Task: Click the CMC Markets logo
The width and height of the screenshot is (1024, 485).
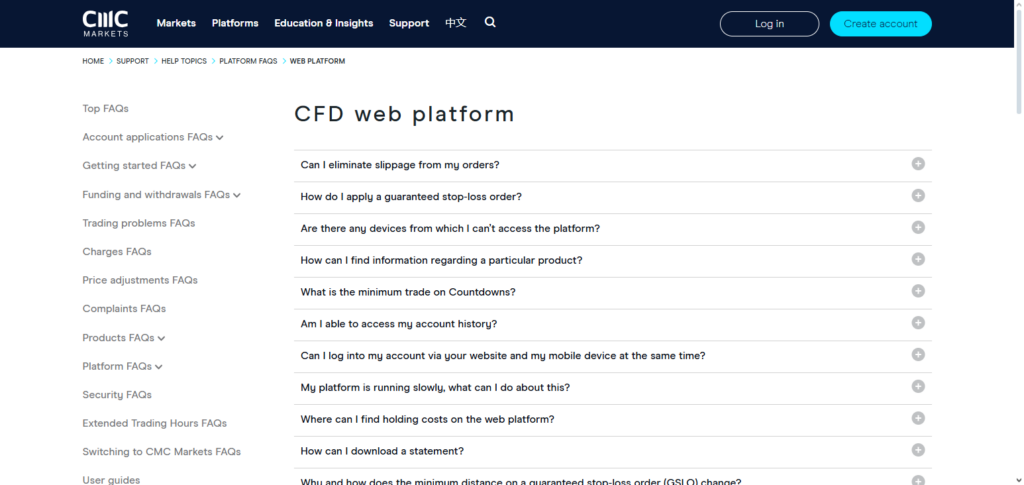Action: pos(105,23)
